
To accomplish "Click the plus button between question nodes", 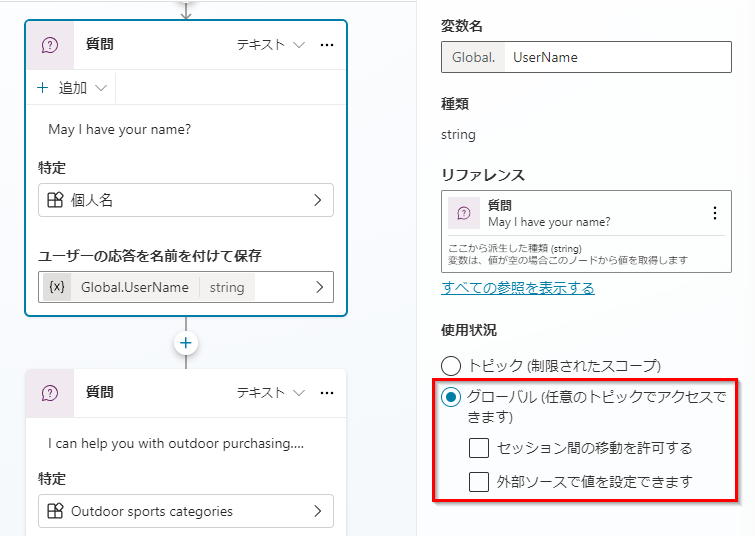I will click(186, 343).
